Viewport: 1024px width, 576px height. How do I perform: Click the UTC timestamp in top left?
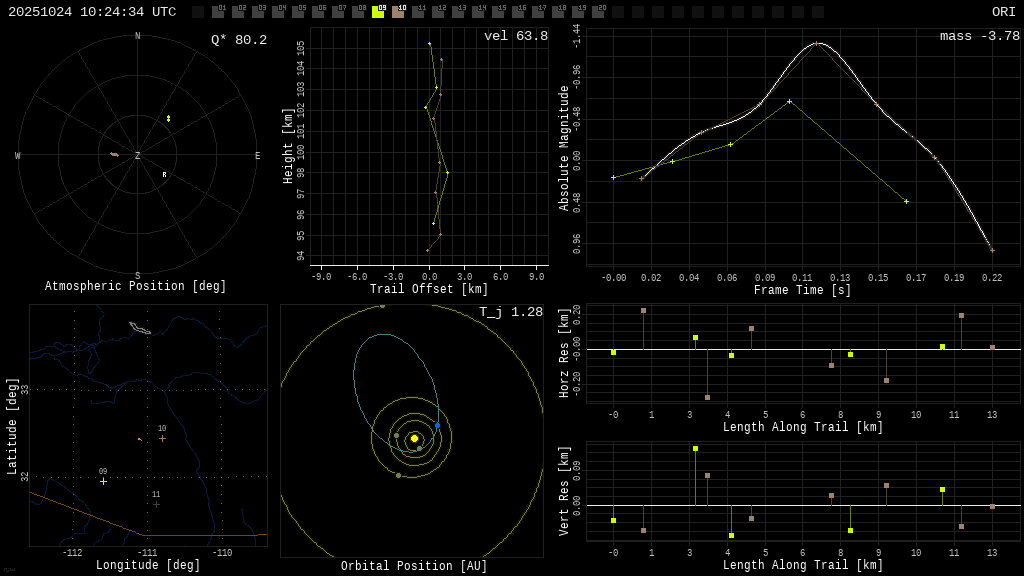click(x=92, y=12)
